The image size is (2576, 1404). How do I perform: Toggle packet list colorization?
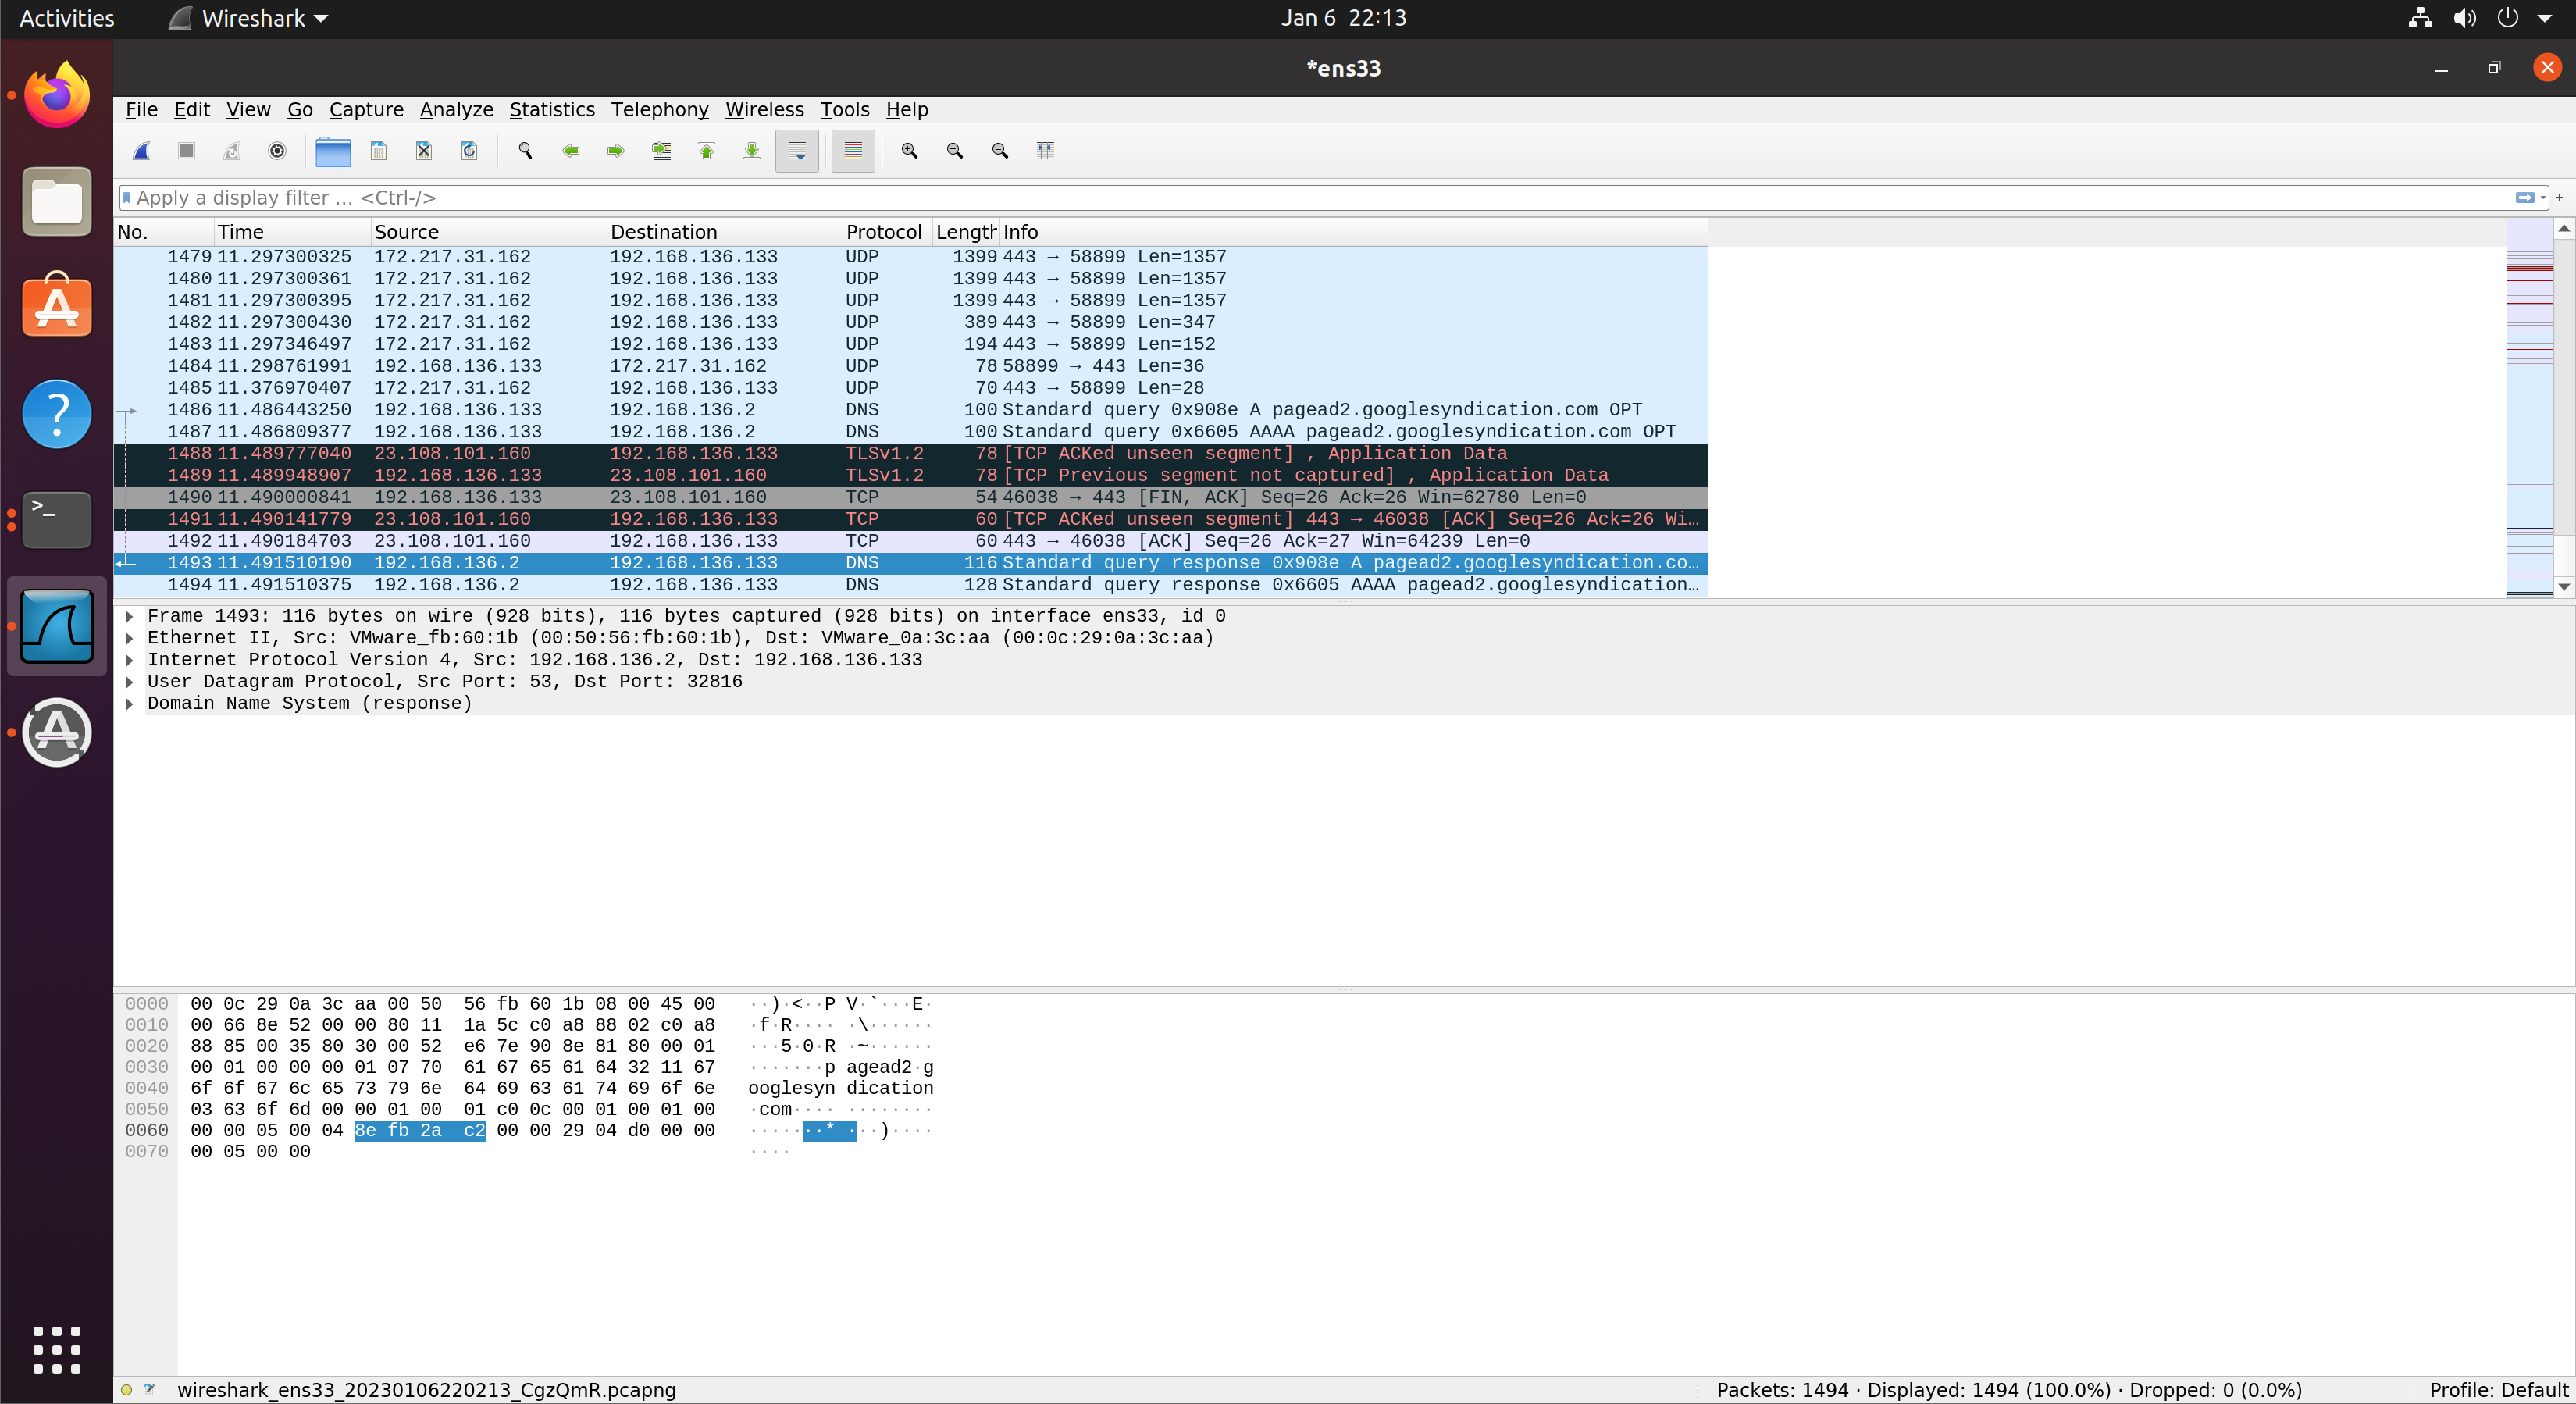[853, 151]
